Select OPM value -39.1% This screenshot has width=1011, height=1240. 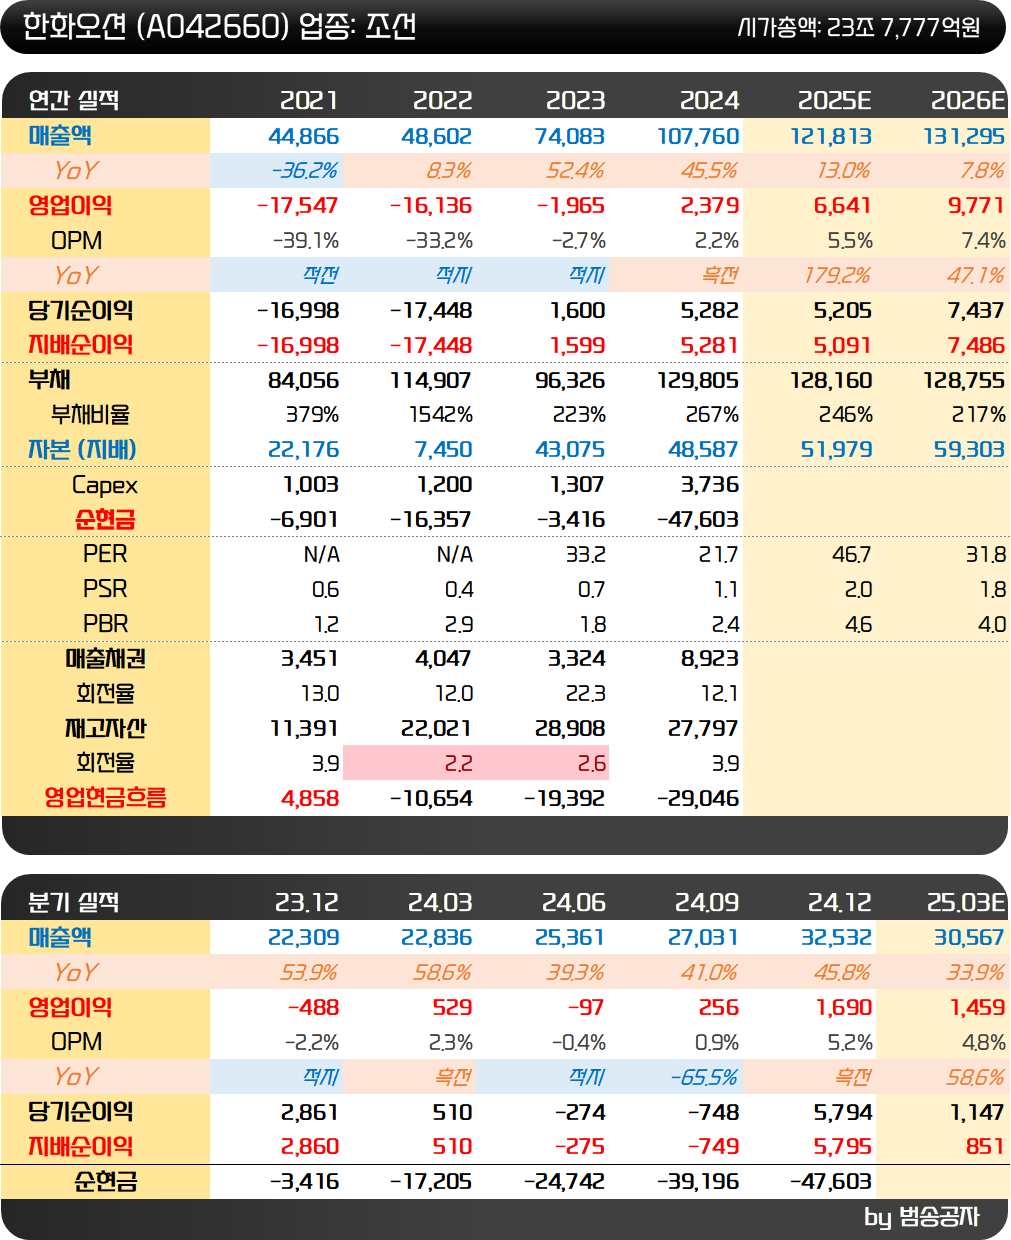pos(306,241)
